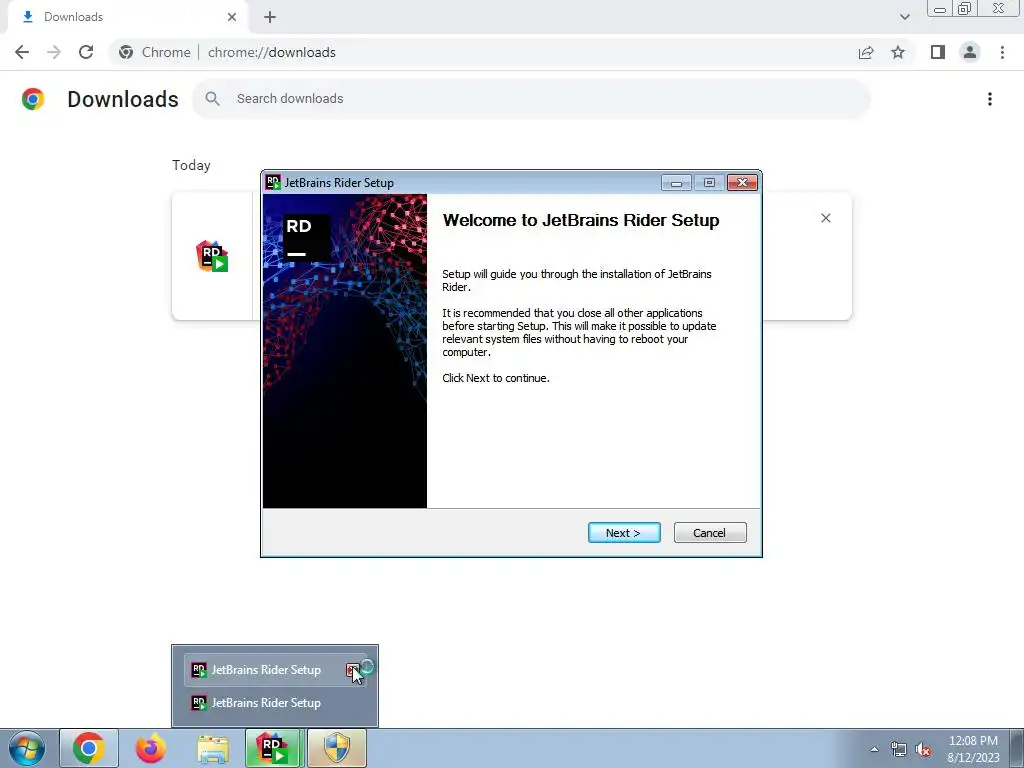Close the first Rider Setup window from taskbar list
Screen dimensions: 1024x768
coord(353,670)
